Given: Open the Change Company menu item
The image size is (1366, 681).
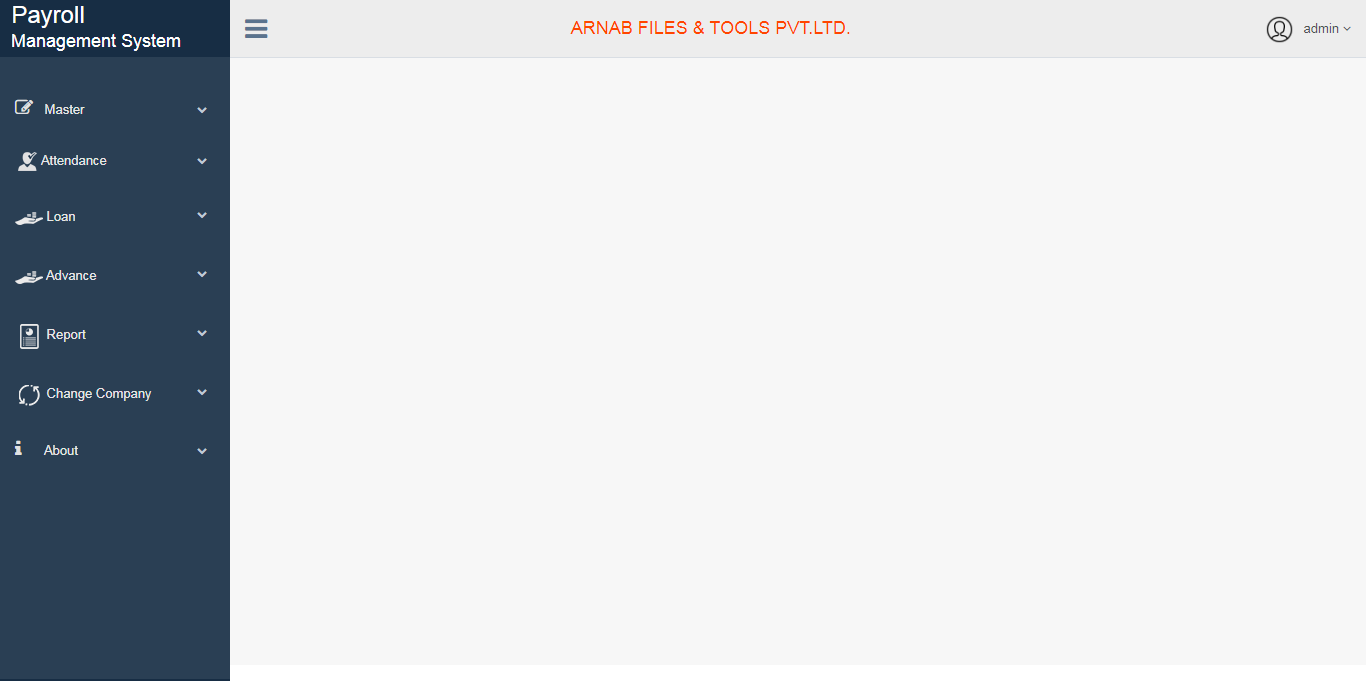Looking at the screenshot, I should pyautogui.click(x=115, y=394).
